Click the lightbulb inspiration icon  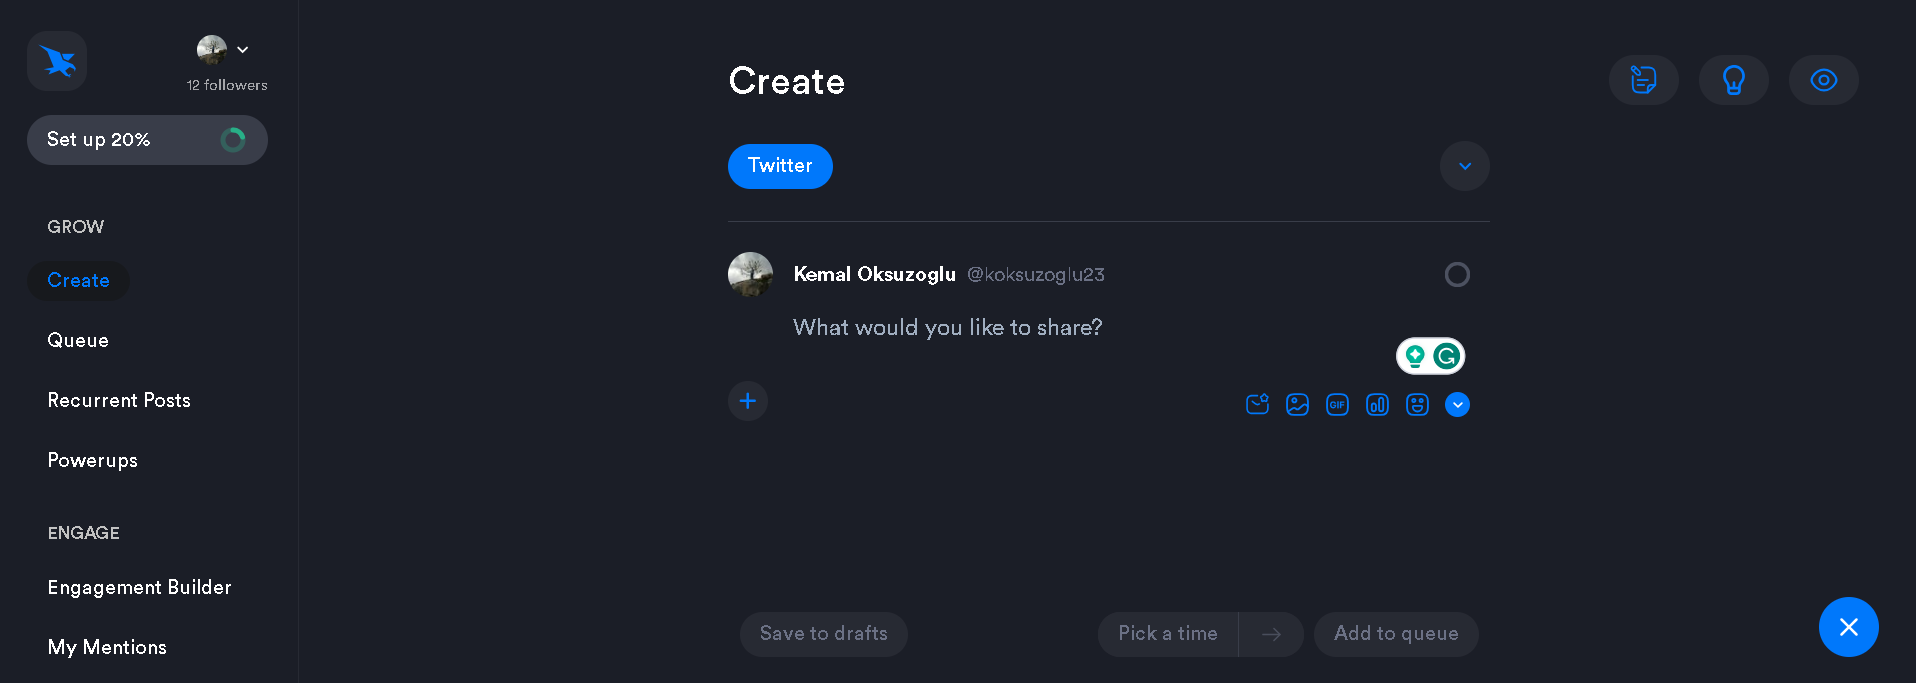(x=1733, y=80)
